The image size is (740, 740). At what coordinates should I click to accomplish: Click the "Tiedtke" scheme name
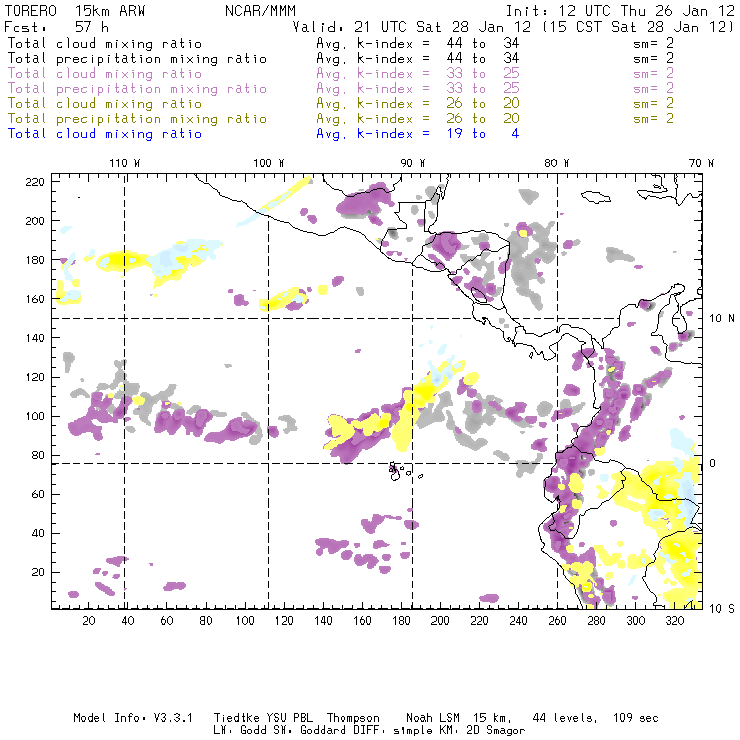coord(236,718)
